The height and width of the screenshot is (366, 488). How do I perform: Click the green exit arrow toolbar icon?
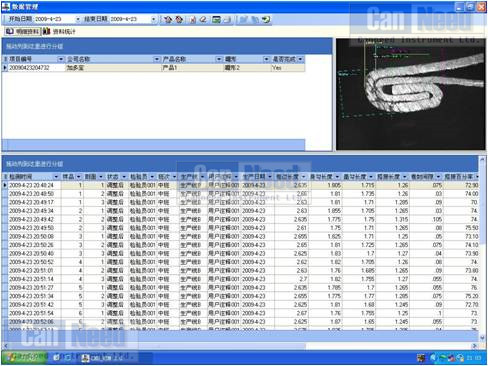click(x=266, y=20)
